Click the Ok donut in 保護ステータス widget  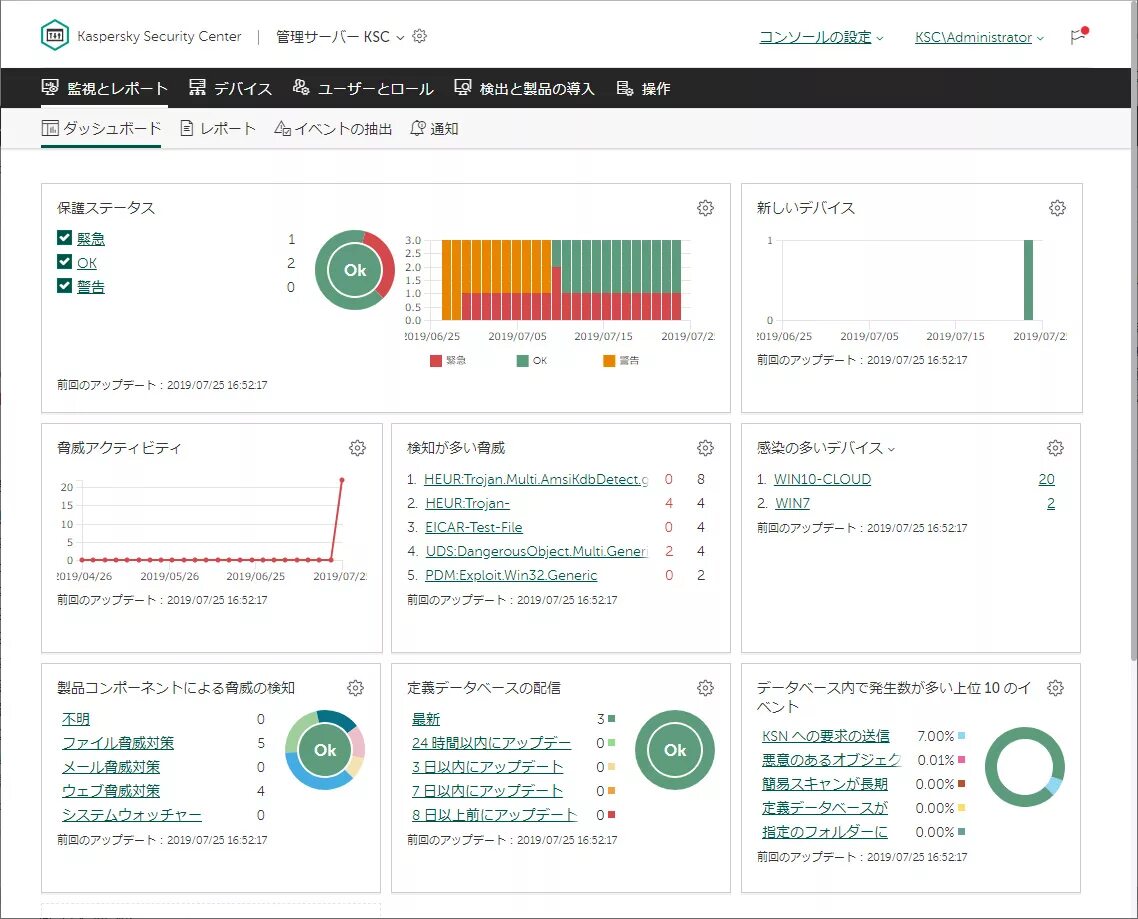click(355, 270)
